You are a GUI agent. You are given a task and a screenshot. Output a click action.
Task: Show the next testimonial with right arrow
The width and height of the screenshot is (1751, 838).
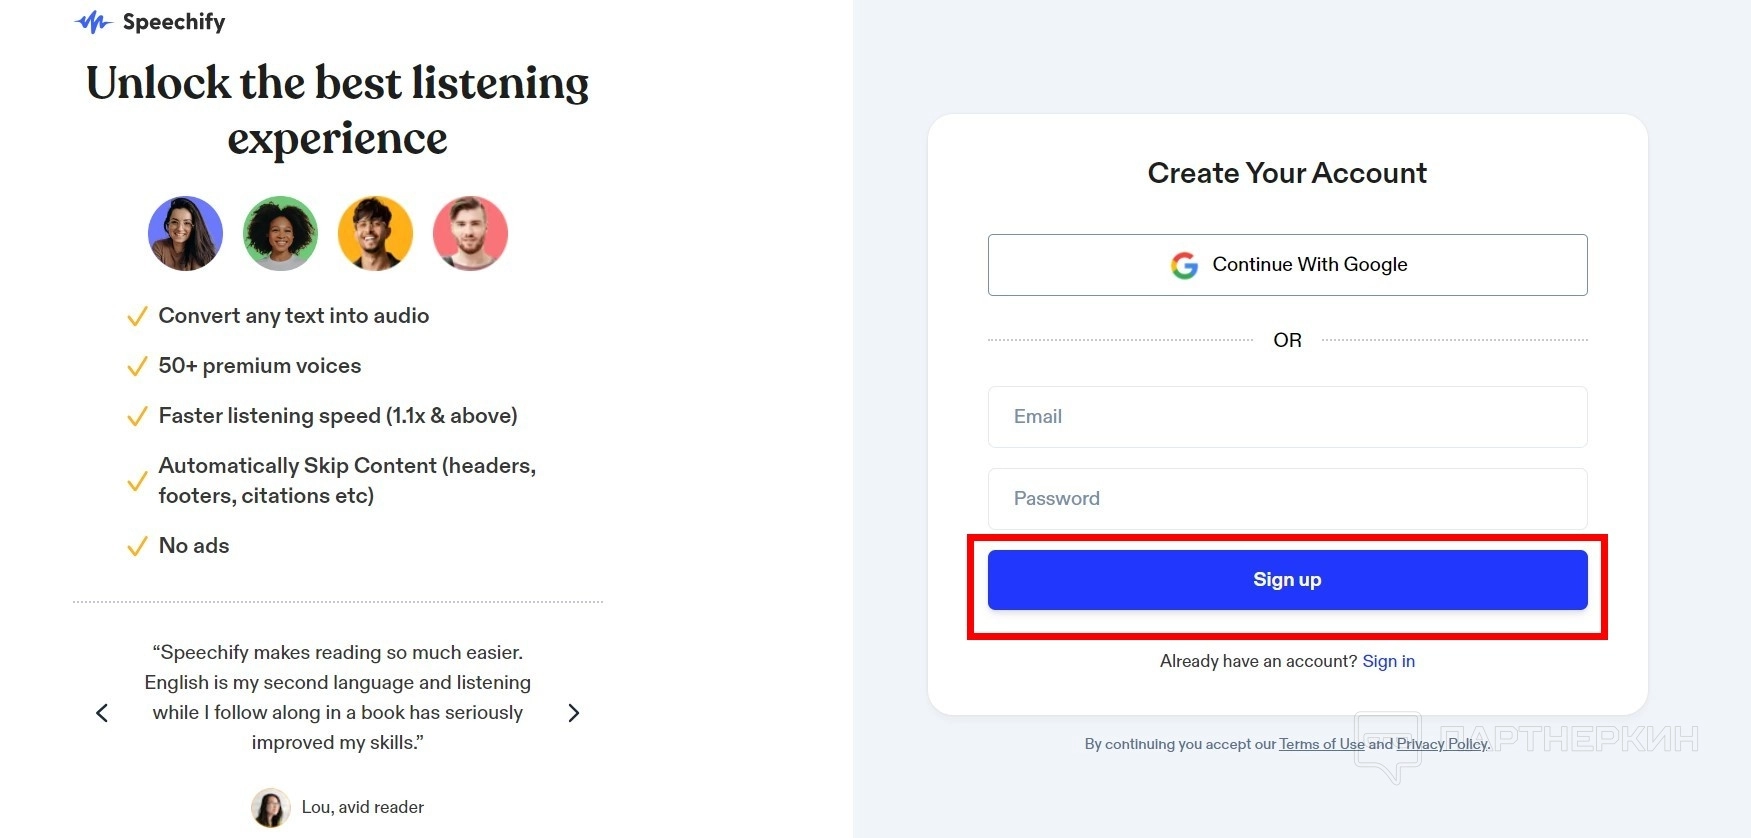[x=573, y=713]
